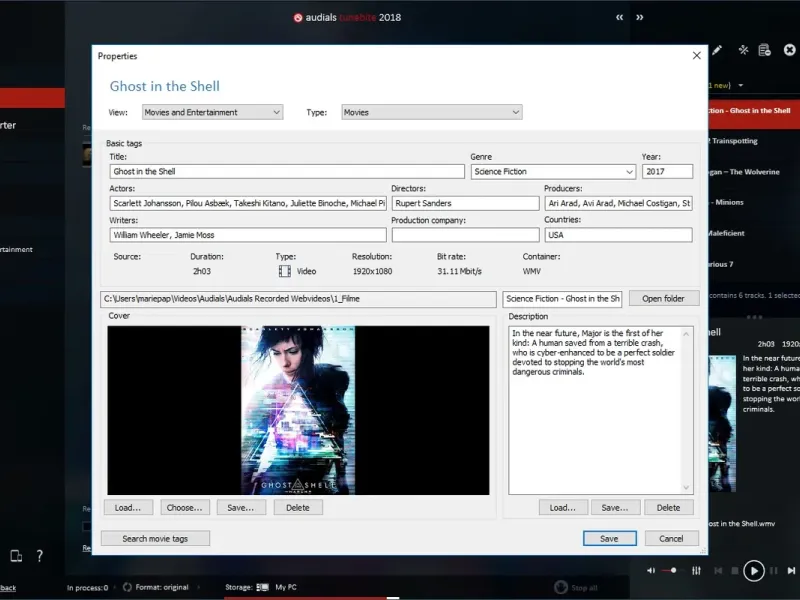
Task: Click the Open folder button
Action: 663,299
